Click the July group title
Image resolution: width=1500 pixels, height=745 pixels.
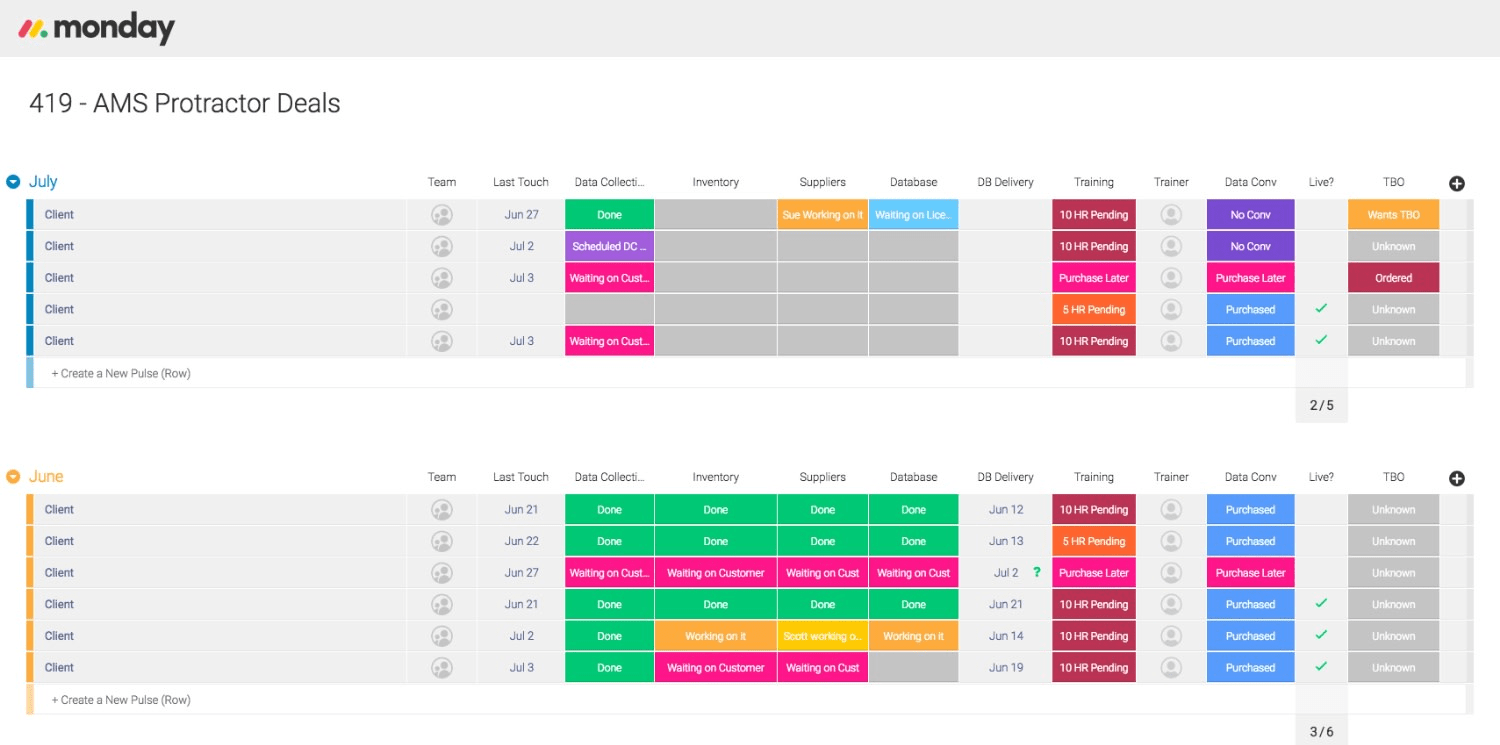click(43, 182)
